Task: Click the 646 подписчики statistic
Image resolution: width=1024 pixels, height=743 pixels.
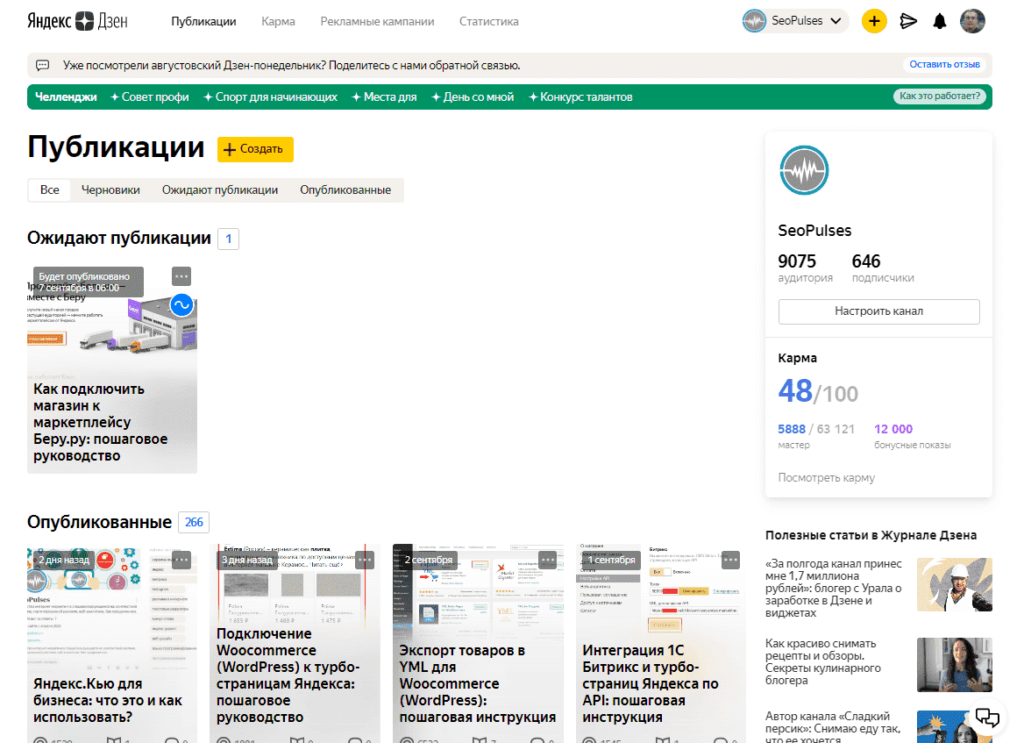Action: pyautogui.click(x=883, y=268)
